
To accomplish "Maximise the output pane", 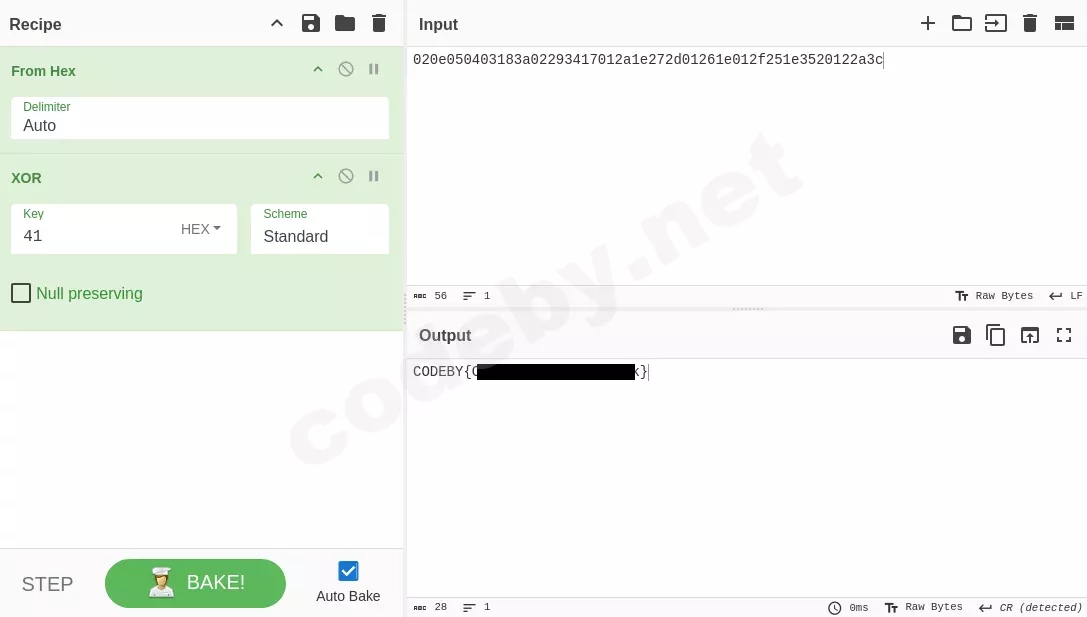I will click(1064, 336).
